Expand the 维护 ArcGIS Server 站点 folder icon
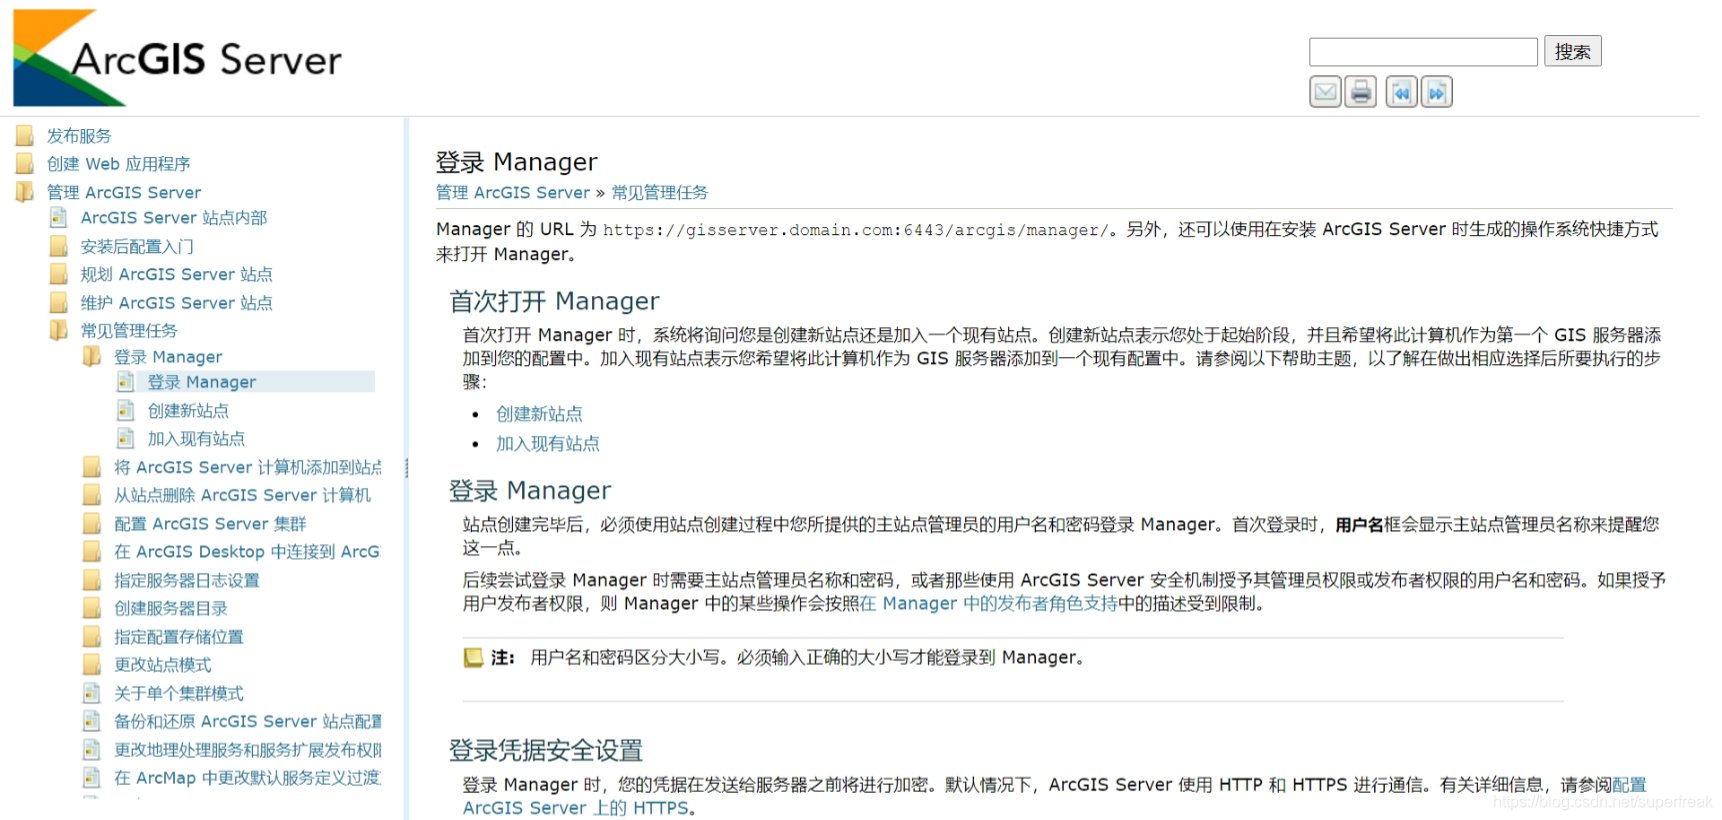Image resolution: width=1722 pixels, height=820 pixels. click(x=59, y=302)
